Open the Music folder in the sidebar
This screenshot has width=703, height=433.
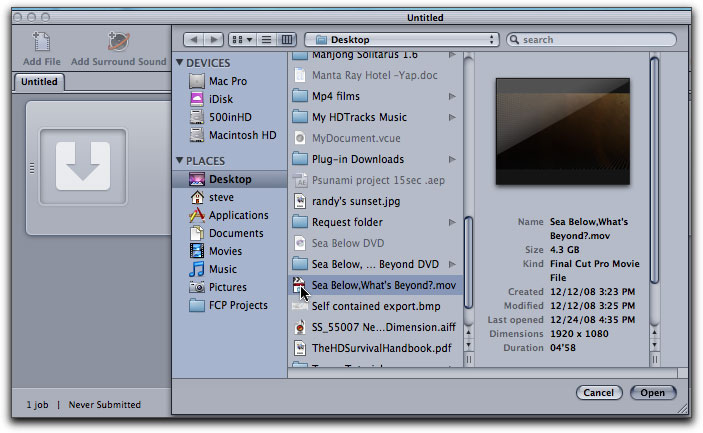(213, 269)
